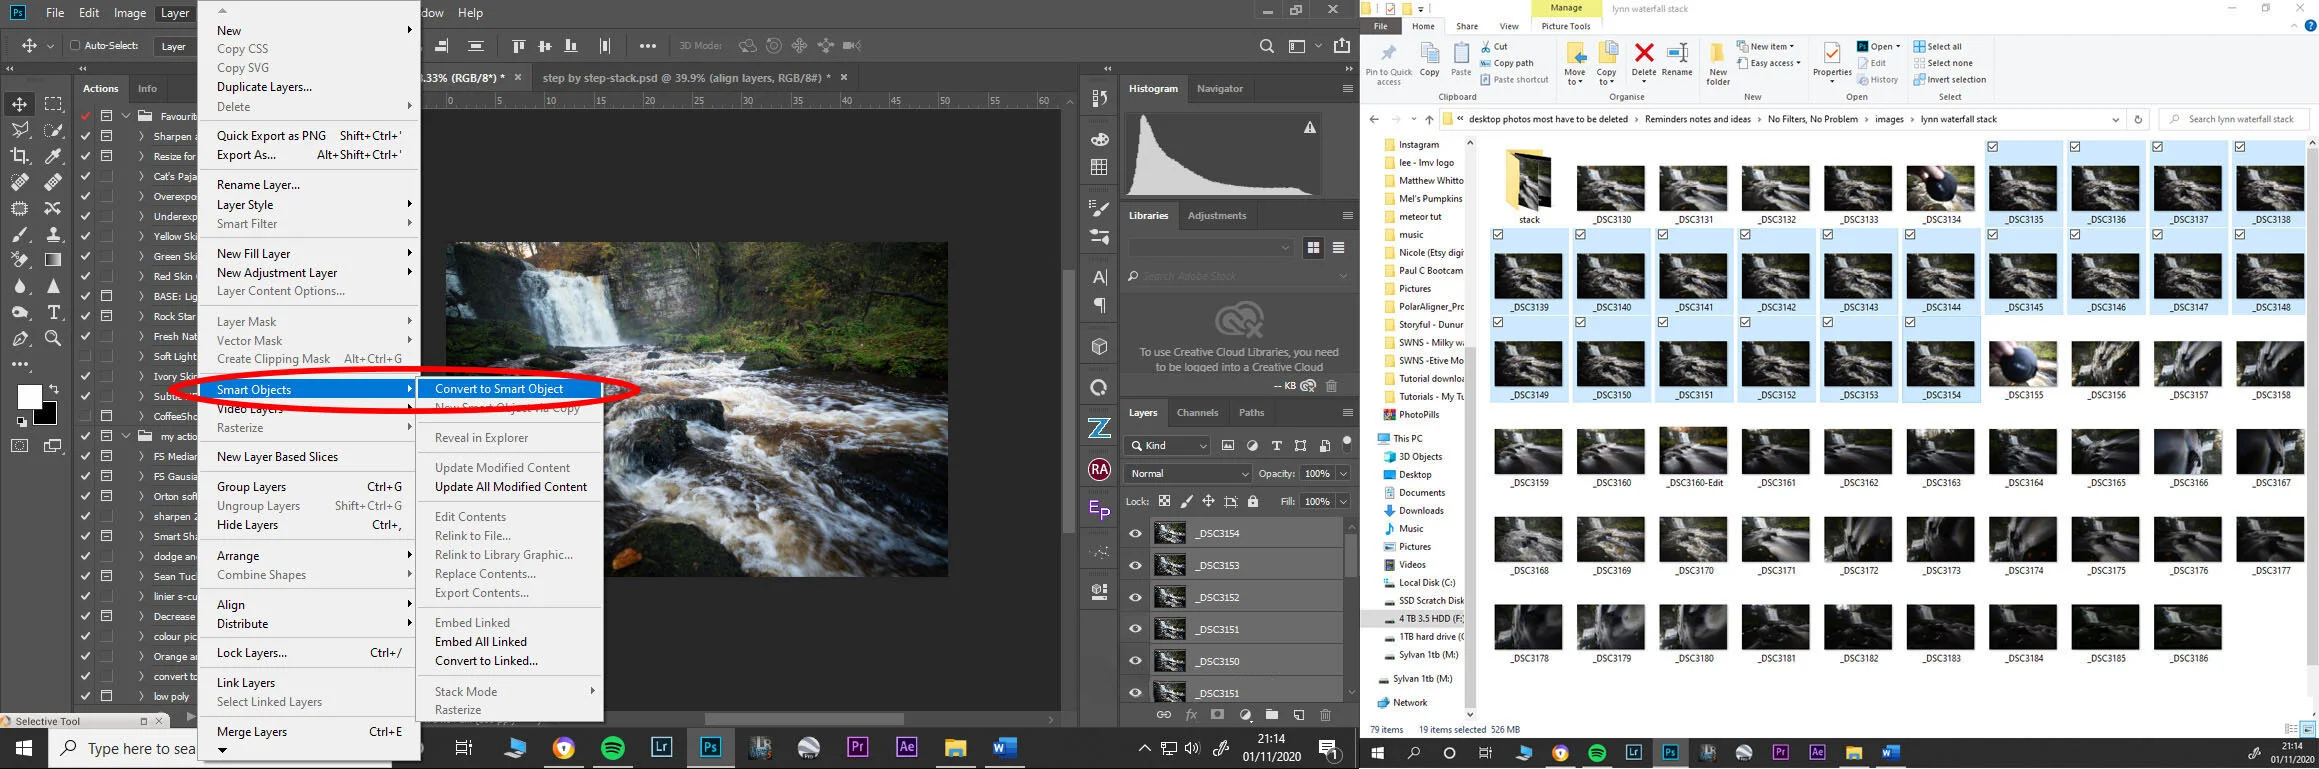This screenshot has height=769, width=2319.
Task: Open the New item dropdown in Explorer
Action: 1765,46
